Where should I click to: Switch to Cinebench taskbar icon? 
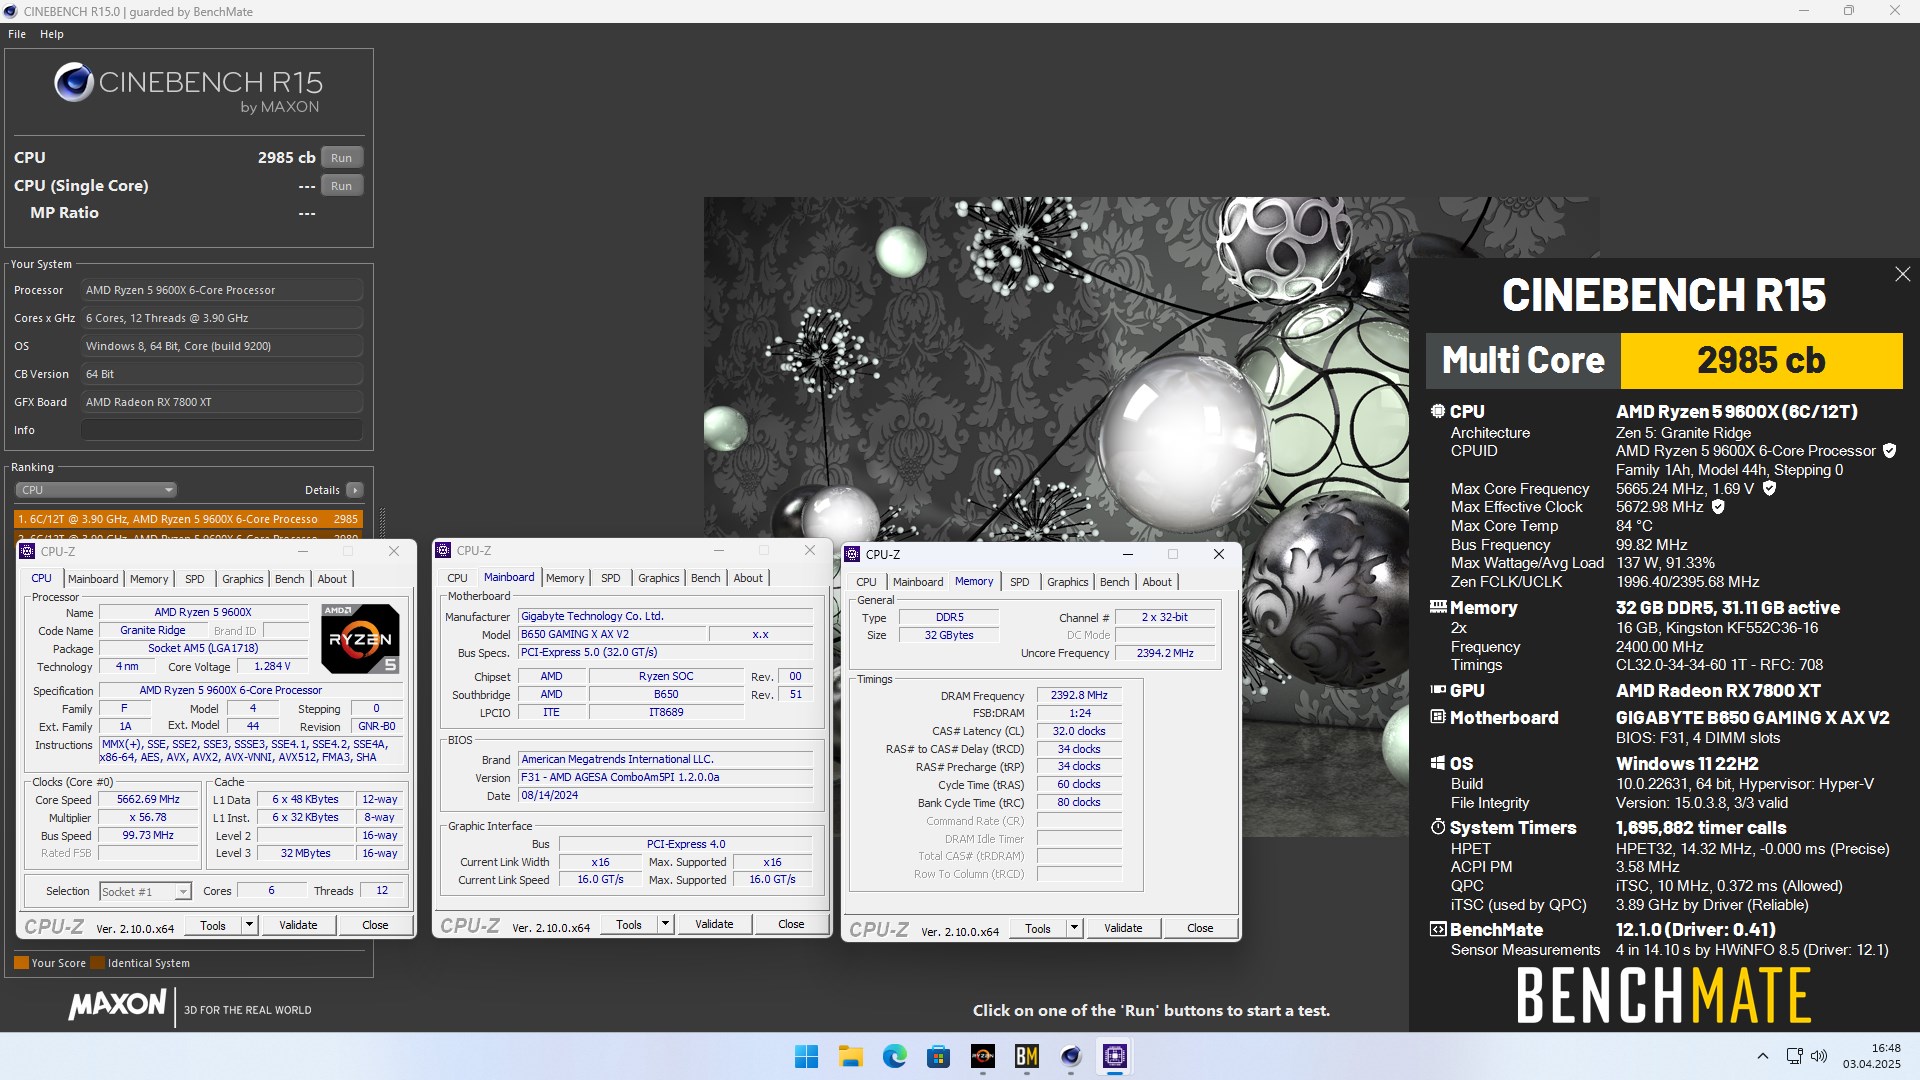pos(1070,1056)
